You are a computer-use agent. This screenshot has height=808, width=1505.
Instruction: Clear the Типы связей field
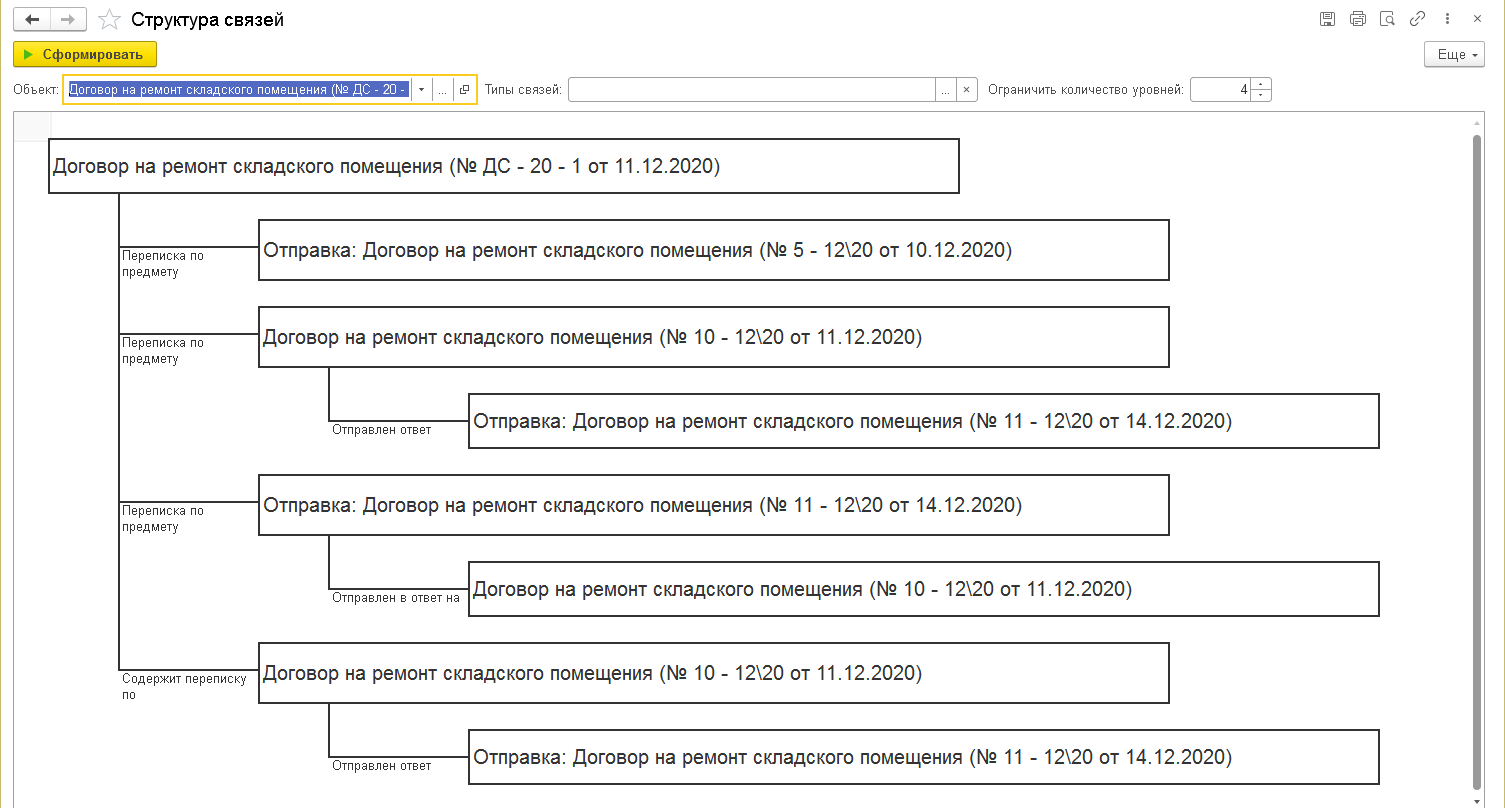tap(966, 89)
